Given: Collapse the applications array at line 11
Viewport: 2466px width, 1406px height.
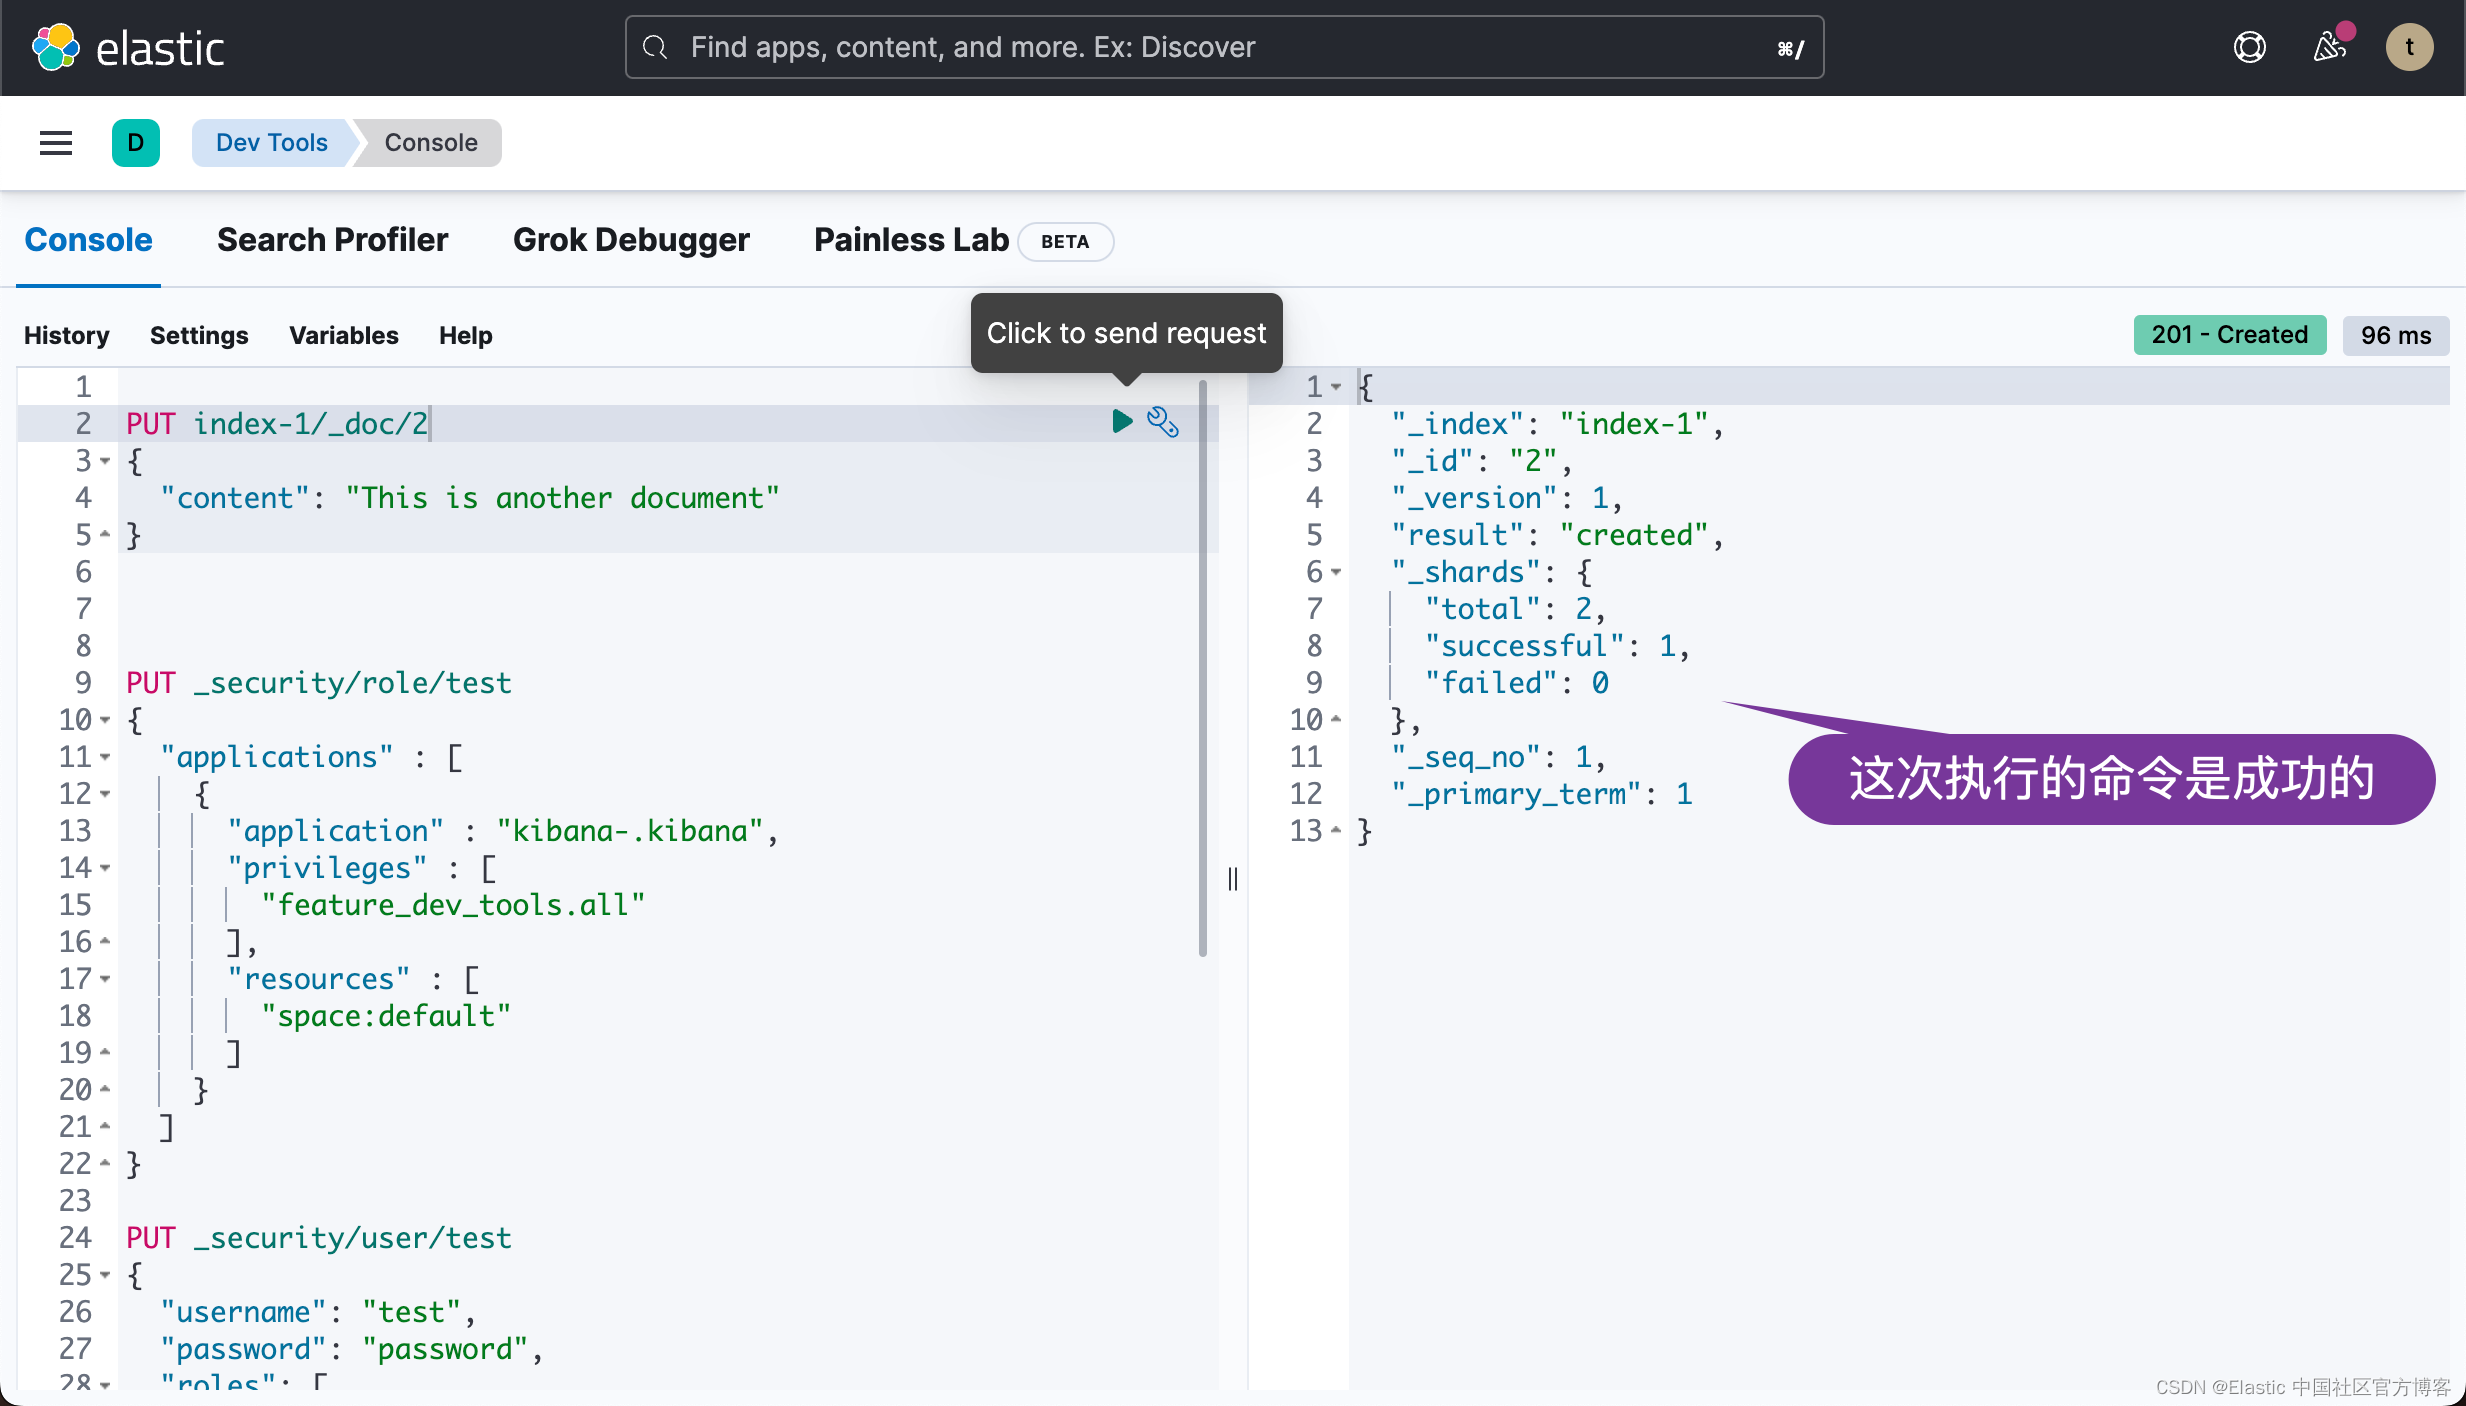Looking at the screenshot, I should [x=105, y=757].
